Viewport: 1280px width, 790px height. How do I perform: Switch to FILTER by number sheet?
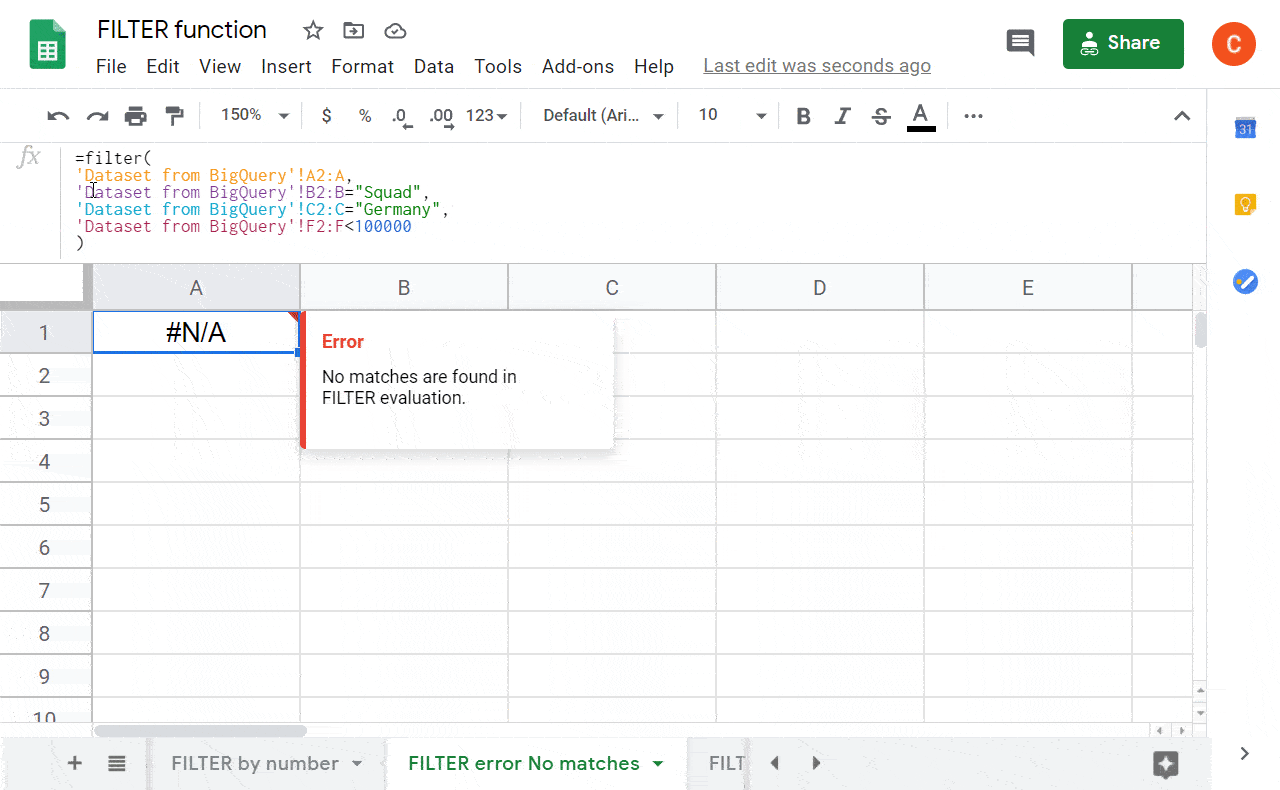(x=255, y=763)
